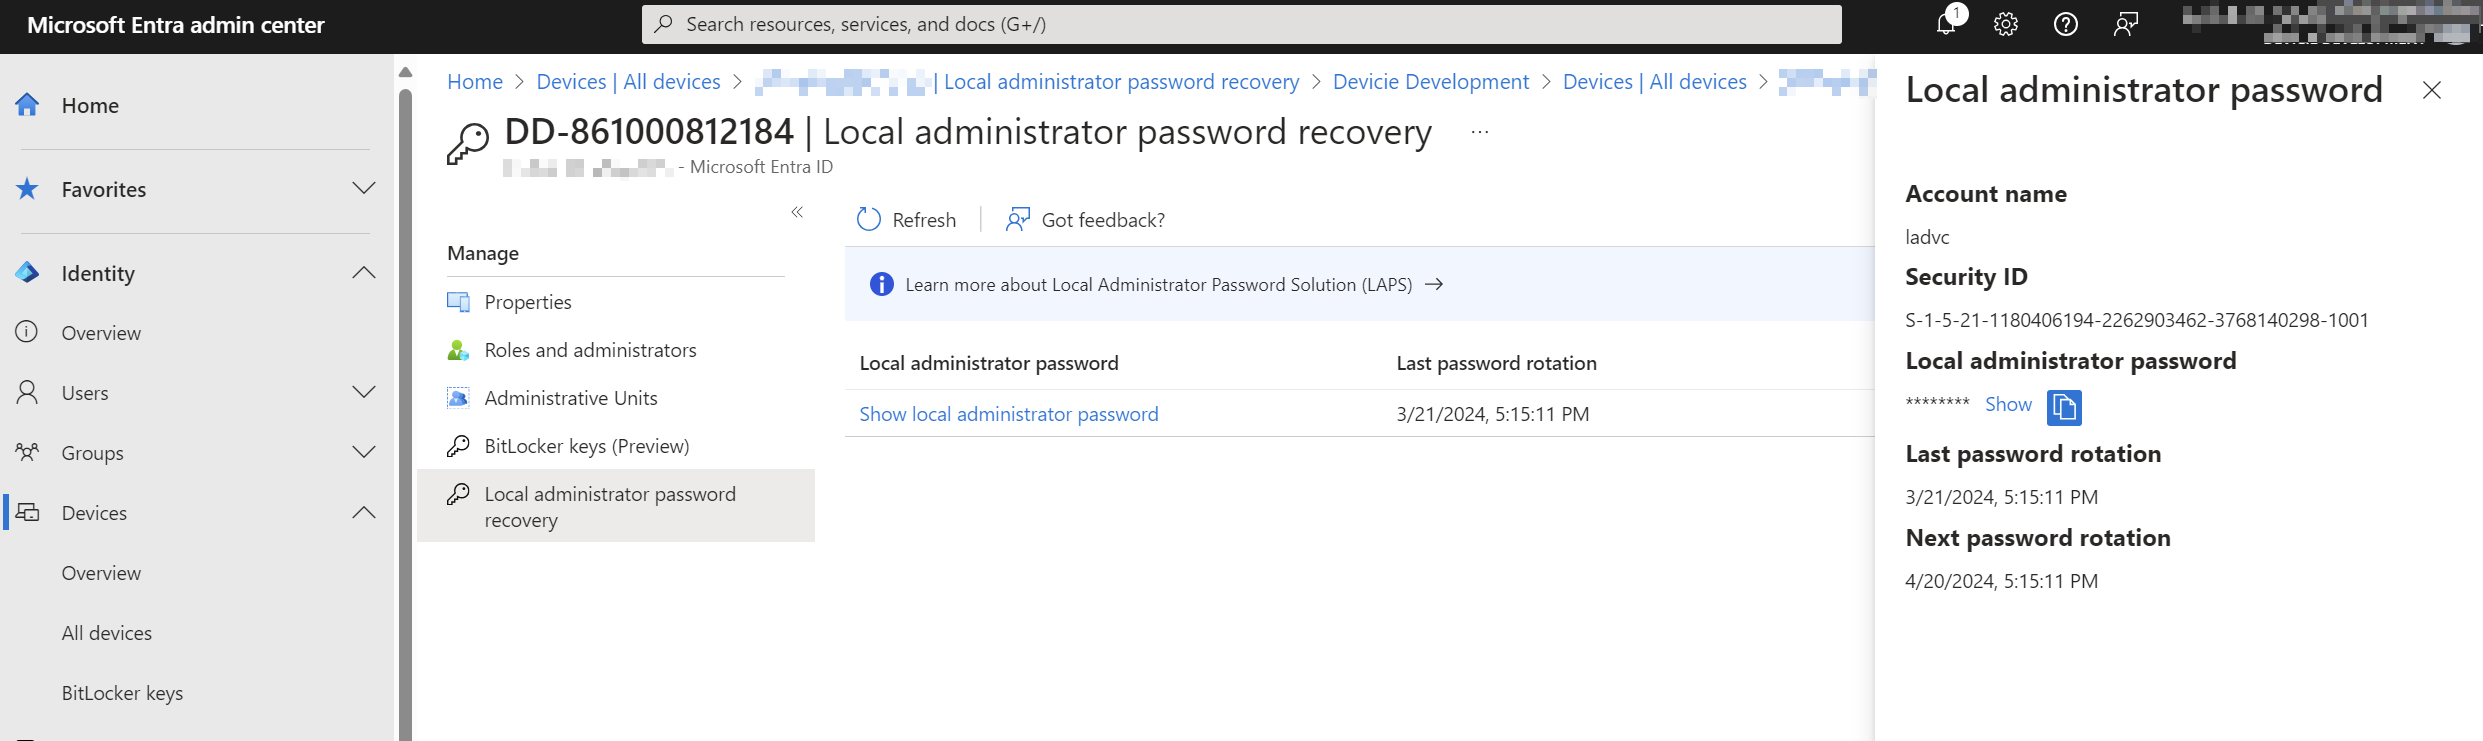Click the Refresh icon
This screenshot has width=2483, height=741.
click(869, 220)
